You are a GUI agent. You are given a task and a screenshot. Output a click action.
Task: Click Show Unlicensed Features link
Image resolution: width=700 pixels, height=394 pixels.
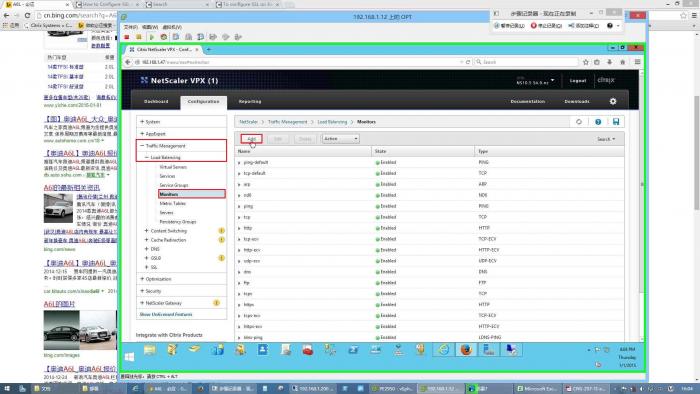tap(166, 315)
